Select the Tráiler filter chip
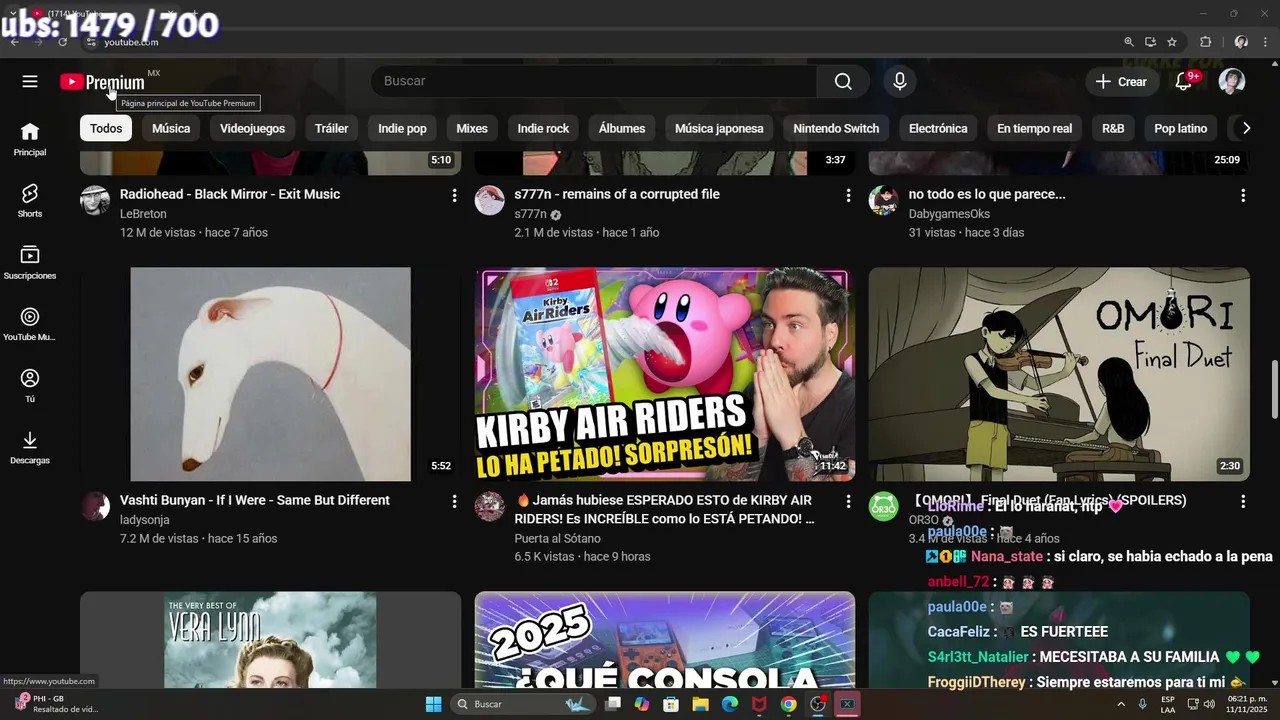The width and height of the screenshot is (1280, 720). 332,128
